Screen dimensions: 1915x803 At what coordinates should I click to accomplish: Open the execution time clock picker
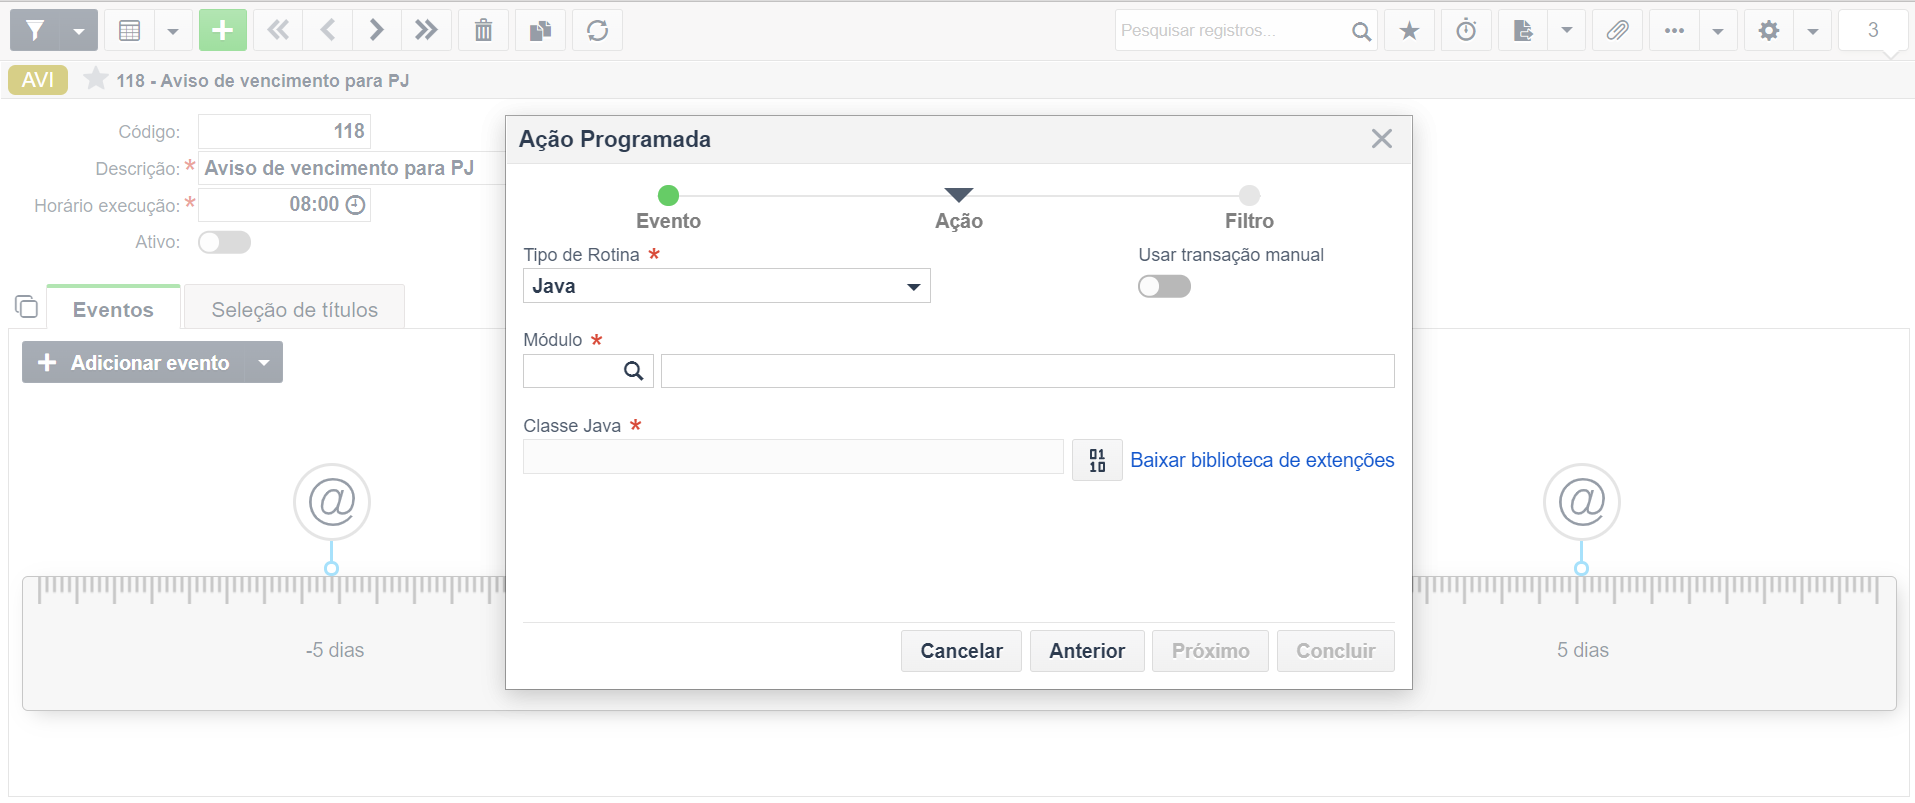355,205
